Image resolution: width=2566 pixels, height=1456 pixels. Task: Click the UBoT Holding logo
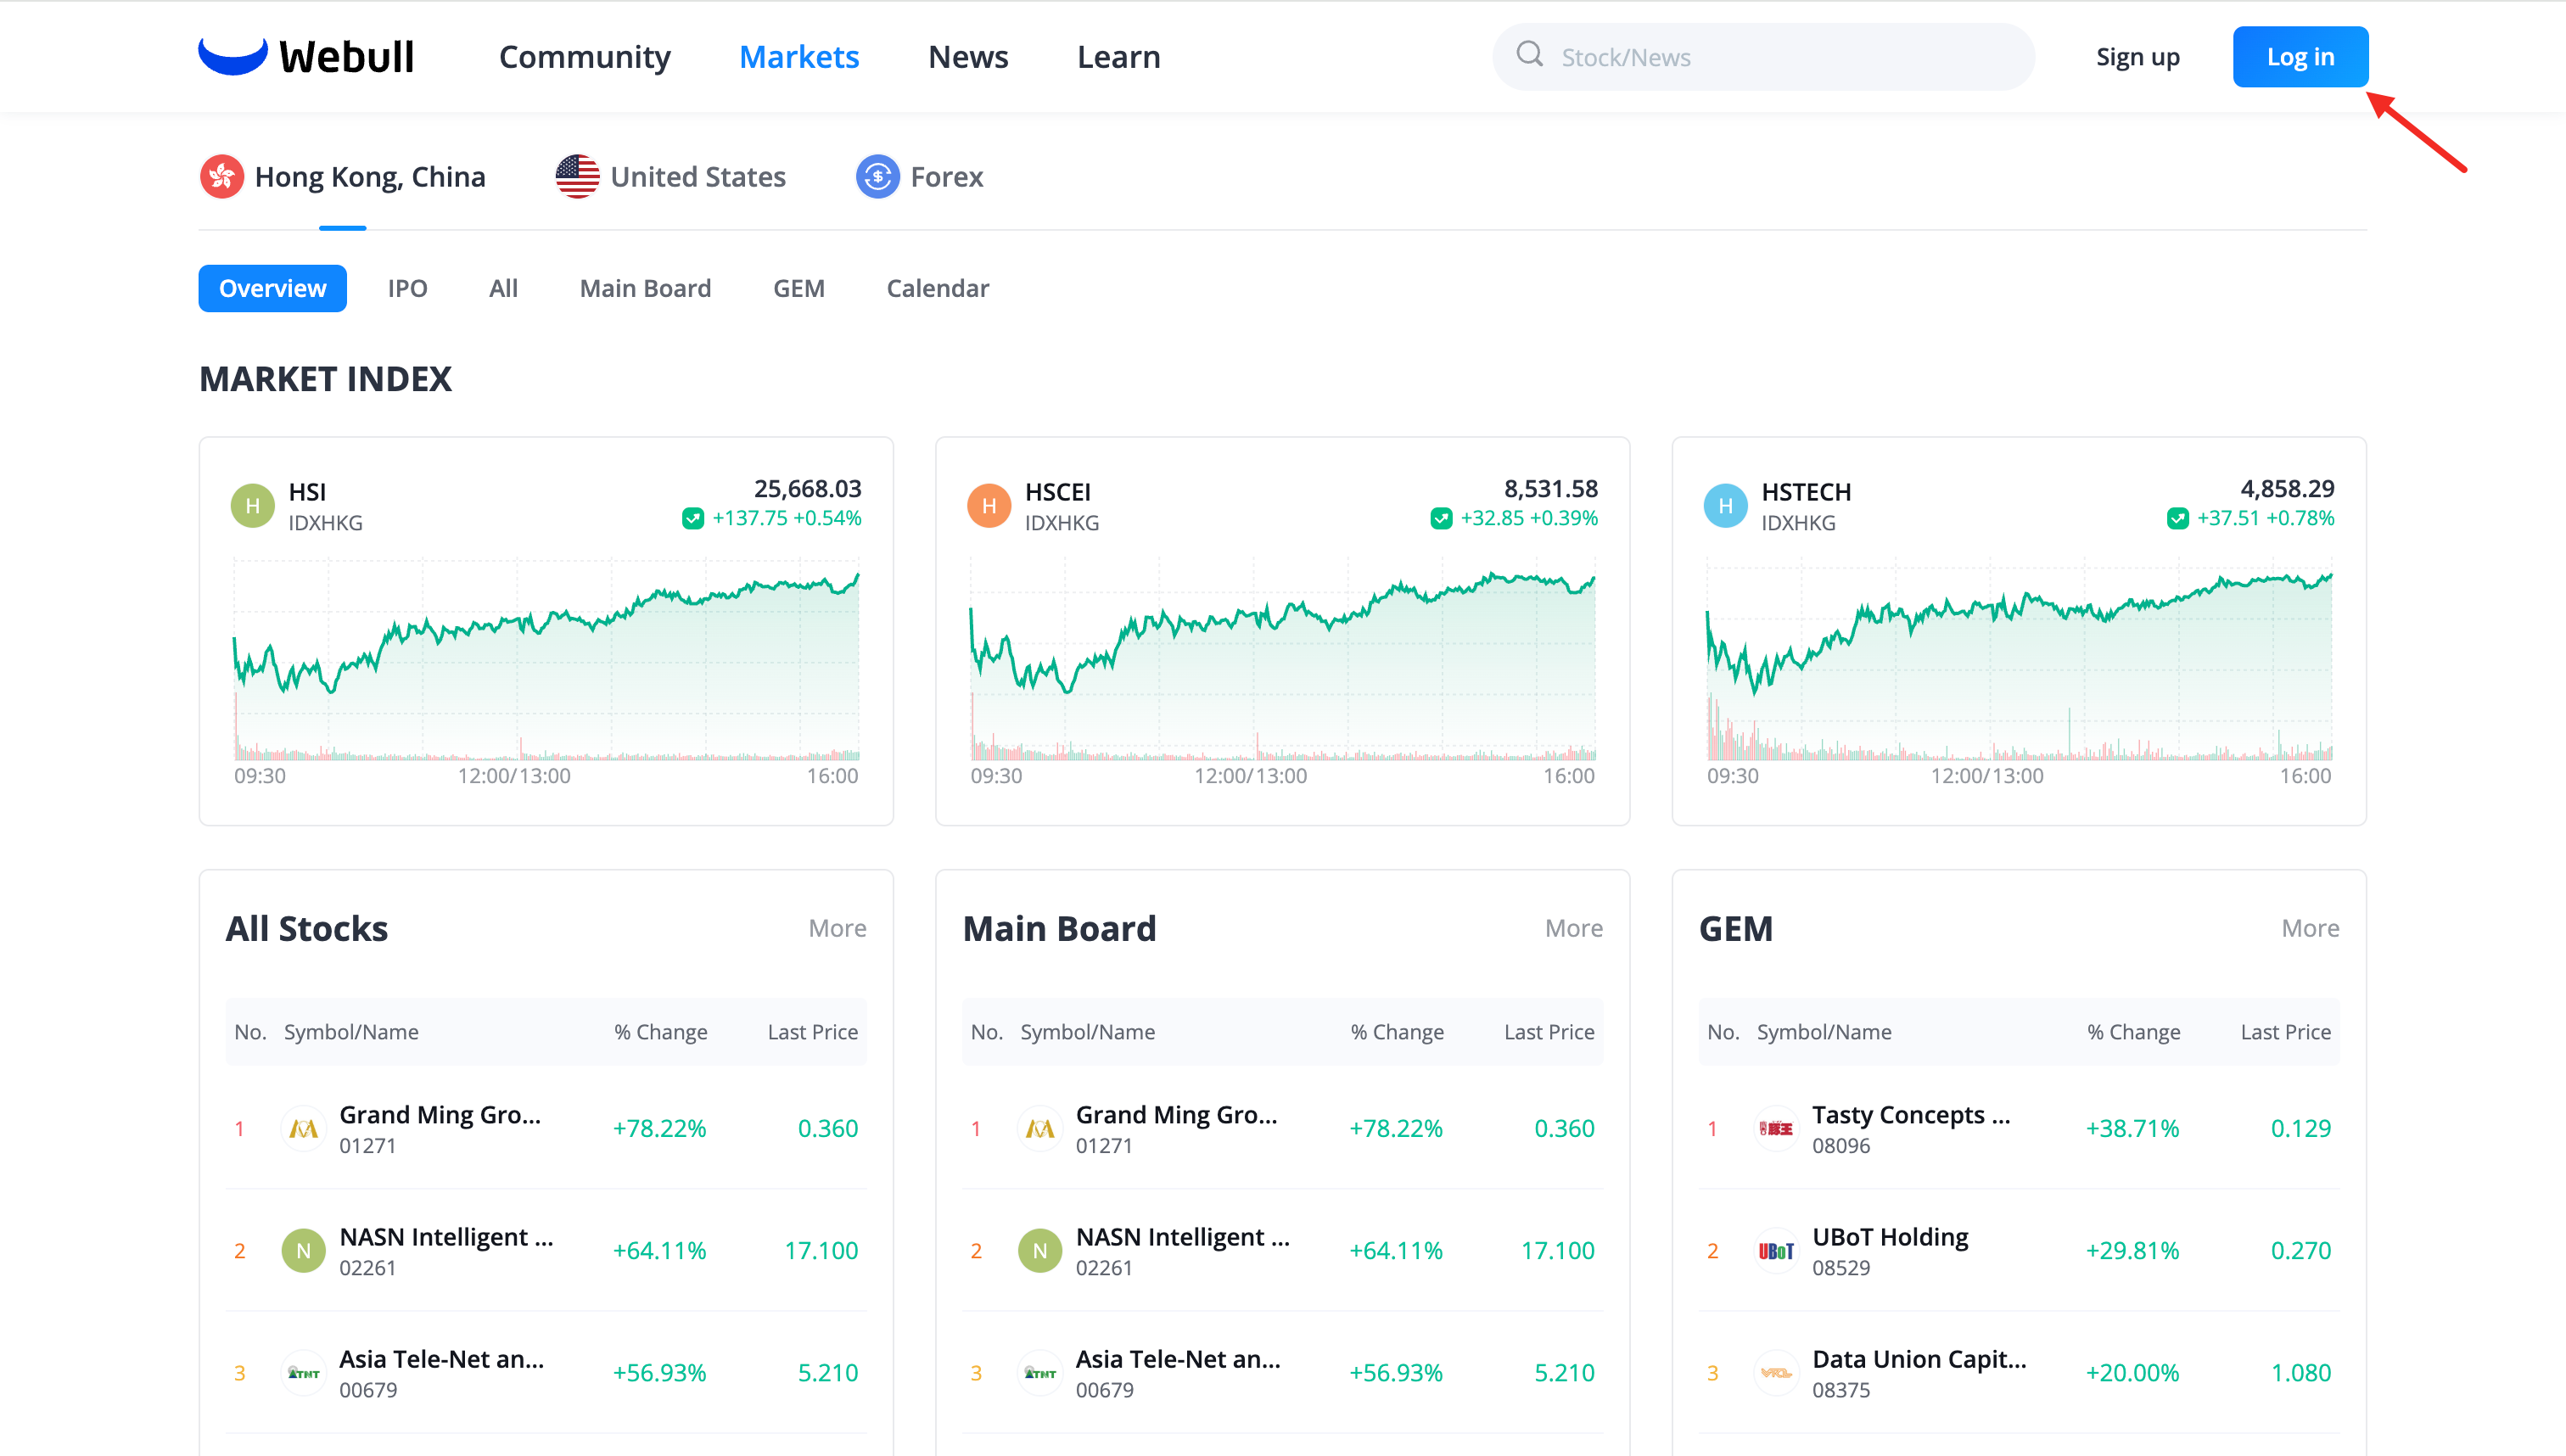[1776, 1251]
